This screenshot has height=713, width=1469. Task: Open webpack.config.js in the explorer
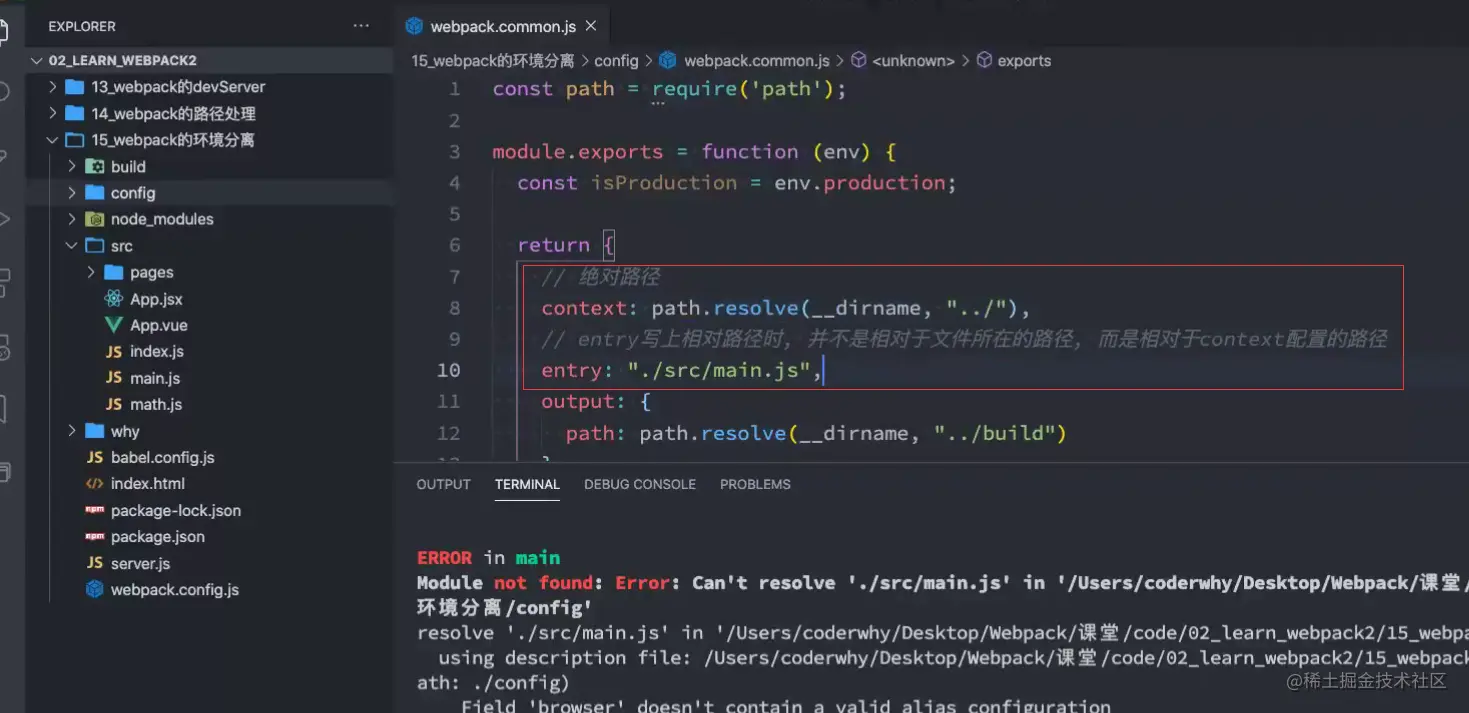(175, 589)
